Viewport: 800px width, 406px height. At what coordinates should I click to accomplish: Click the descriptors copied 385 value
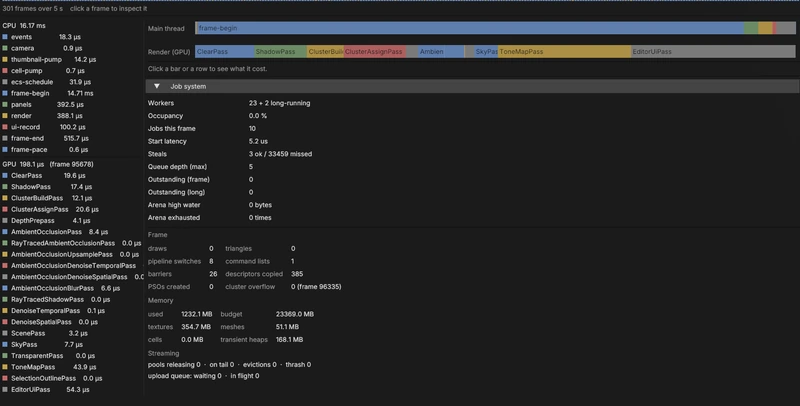[x=297, y=274]
